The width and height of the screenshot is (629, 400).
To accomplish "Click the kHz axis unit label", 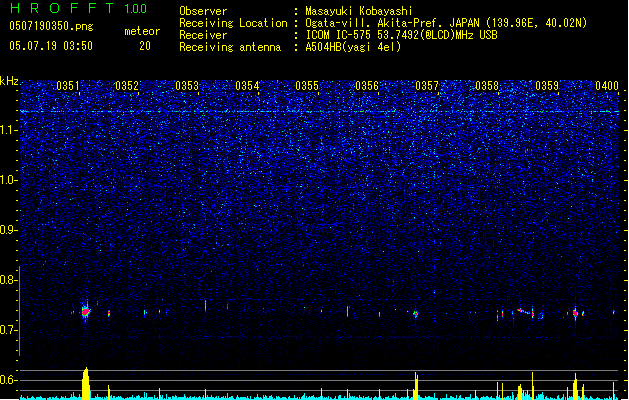I will [x=9, y=81].
